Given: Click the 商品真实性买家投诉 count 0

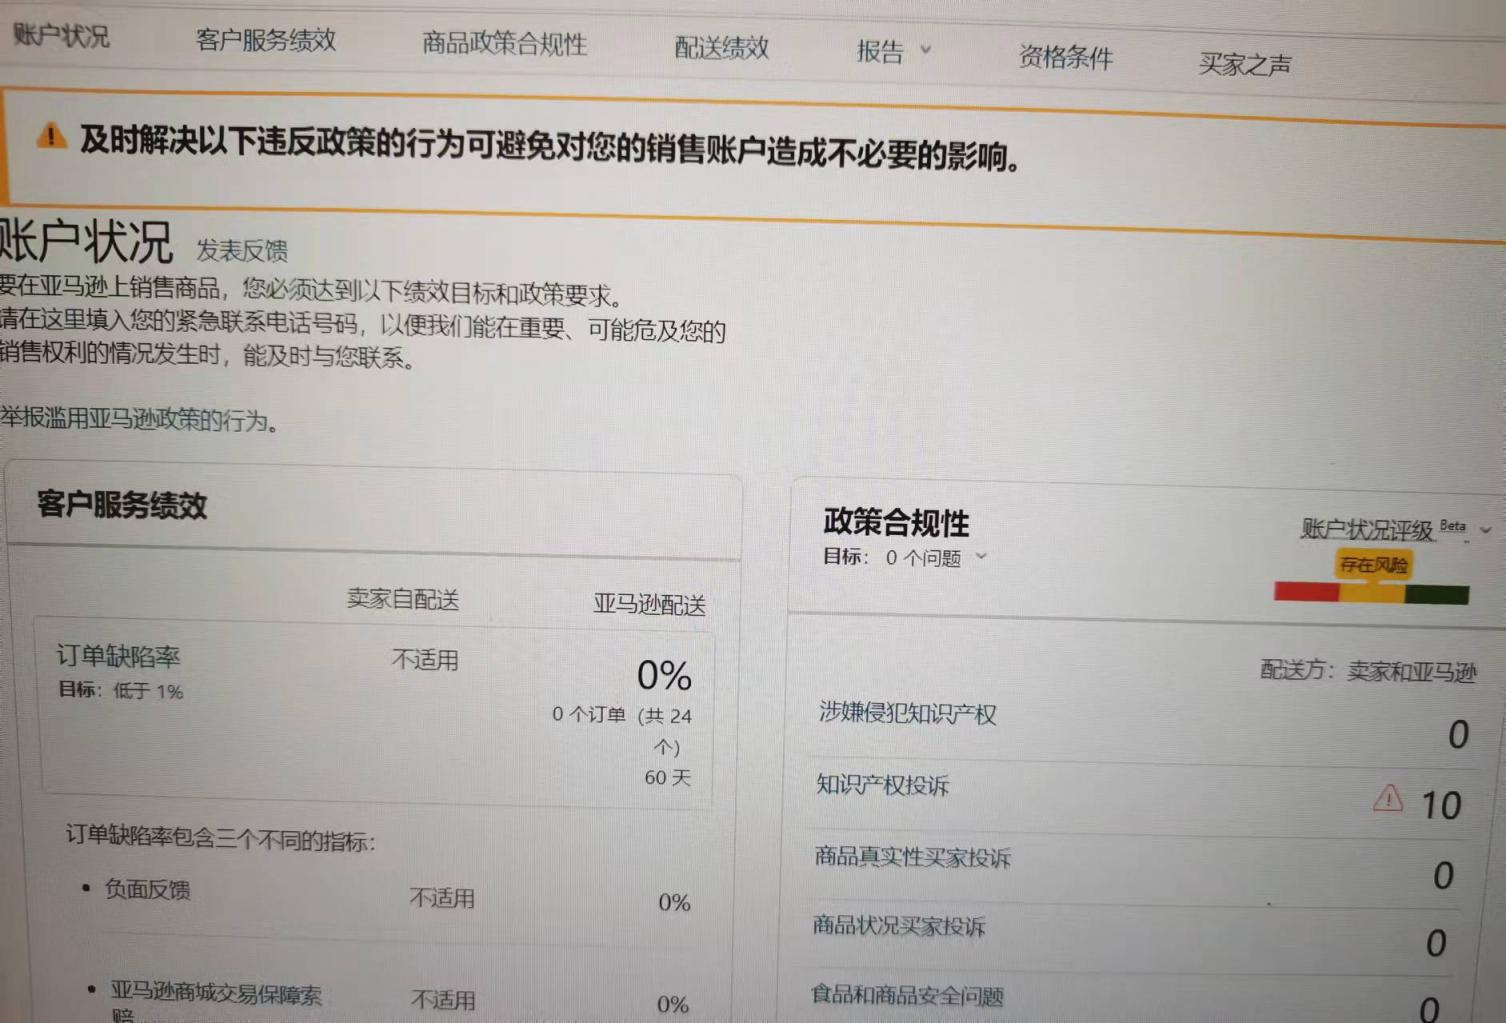Looking at the screenshot, I should (x=1443, y=876).
